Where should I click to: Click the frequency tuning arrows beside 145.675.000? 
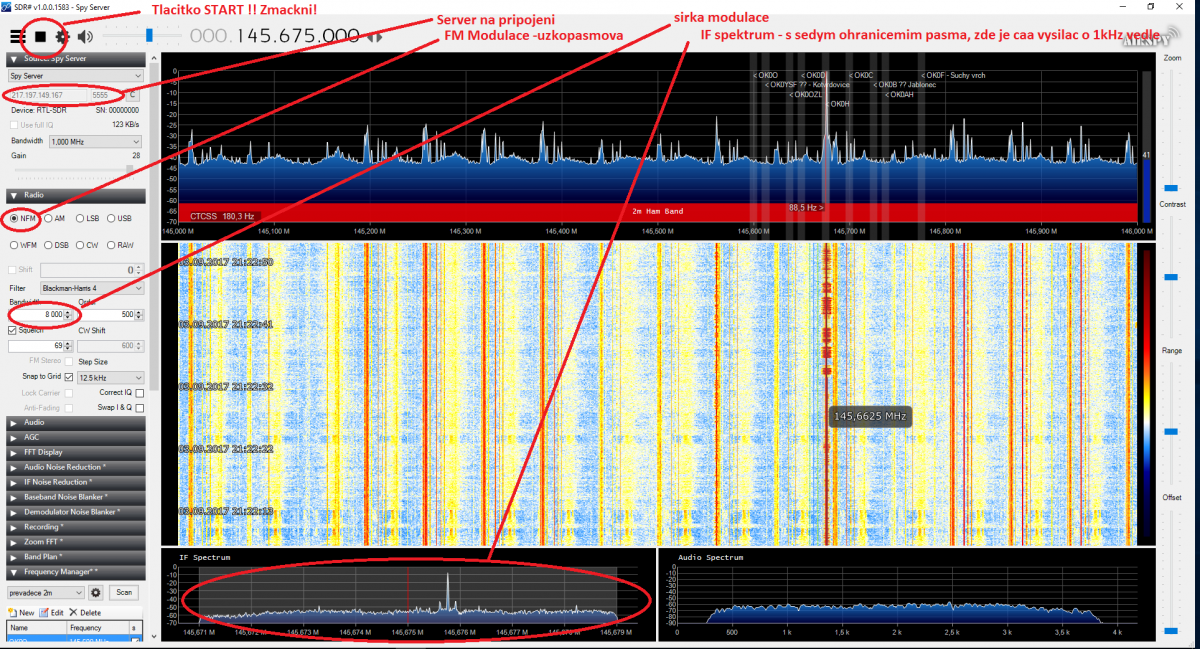click(375, 37)
